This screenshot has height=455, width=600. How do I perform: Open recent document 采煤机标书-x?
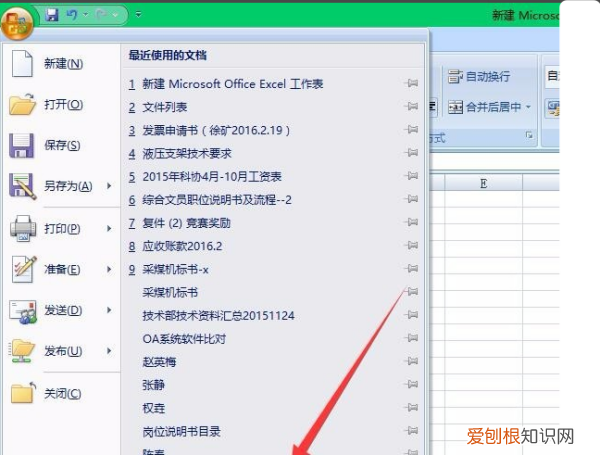point(175,269)
